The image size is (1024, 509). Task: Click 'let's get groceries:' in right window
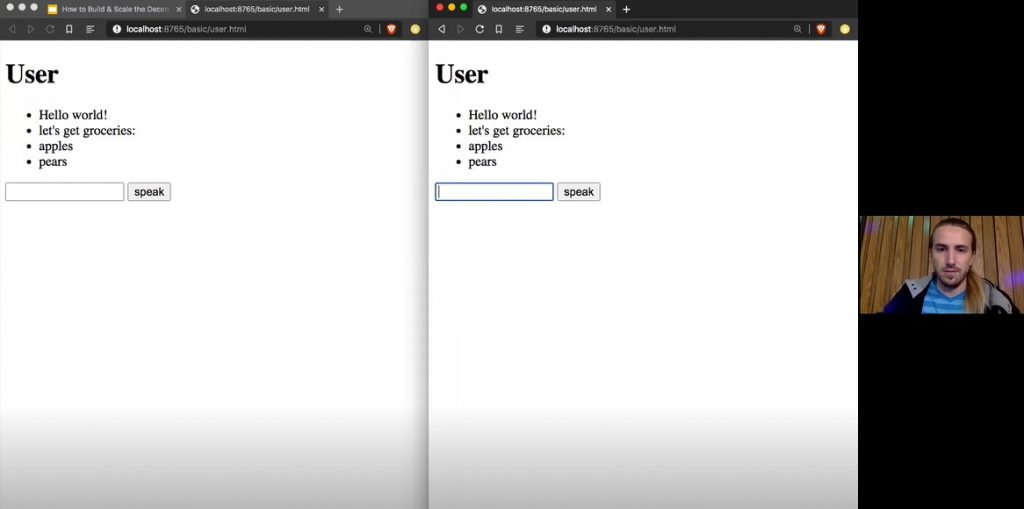tap(517, 131)
